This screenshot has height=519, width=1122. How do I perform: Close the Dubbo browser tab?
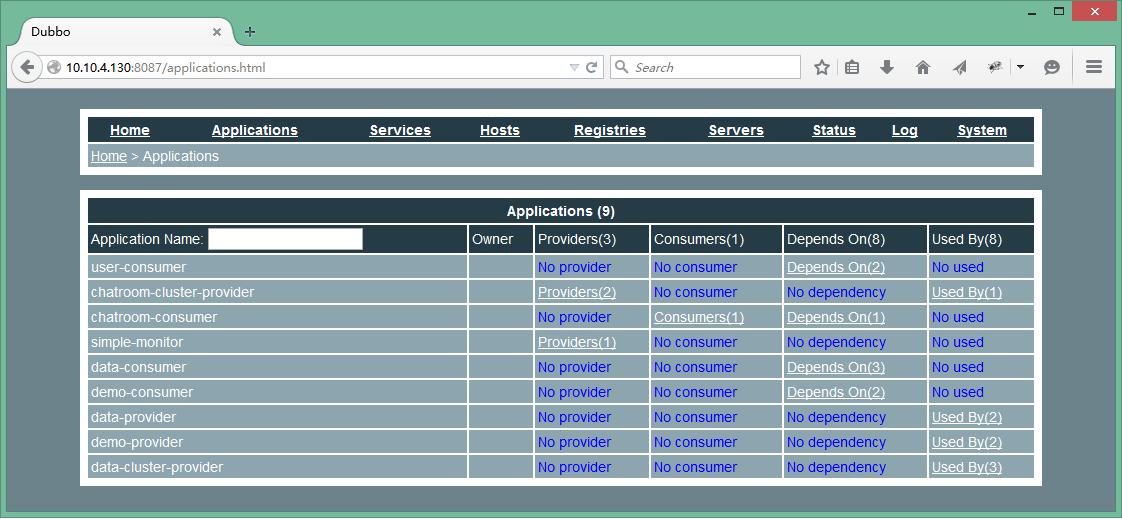(x=217, y=32)
